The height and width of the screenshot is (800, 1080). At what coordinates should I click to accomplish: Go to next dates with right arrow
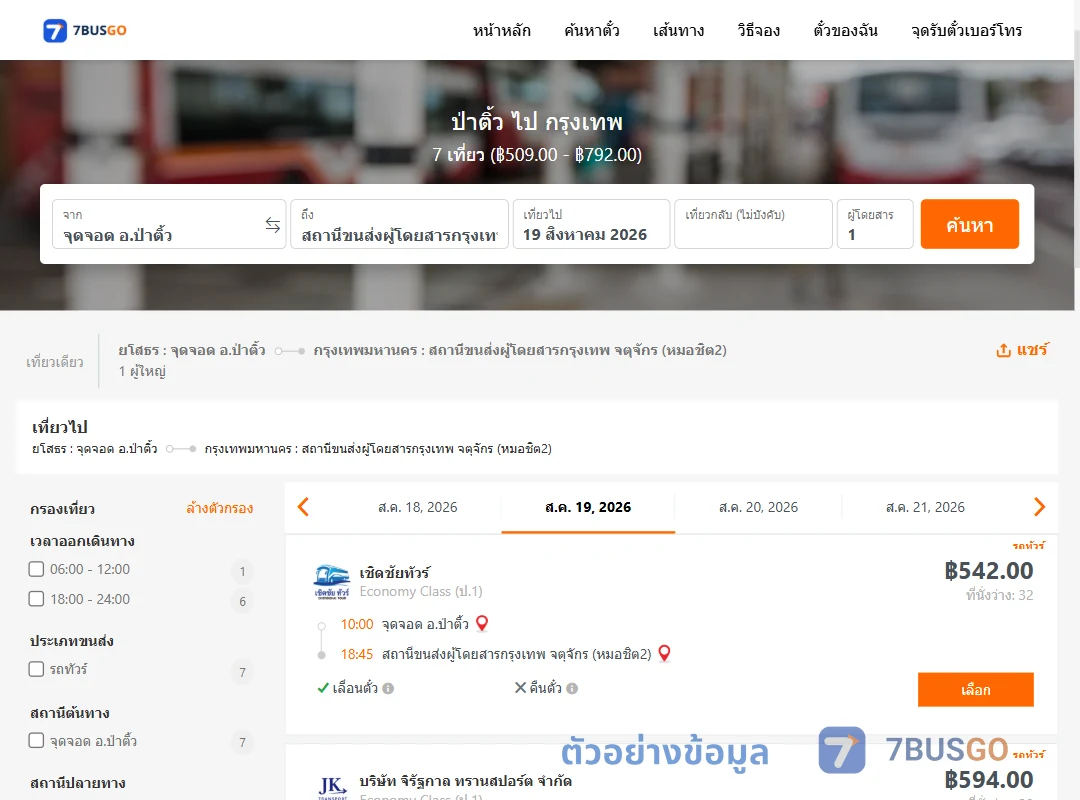pos(1039,507)
